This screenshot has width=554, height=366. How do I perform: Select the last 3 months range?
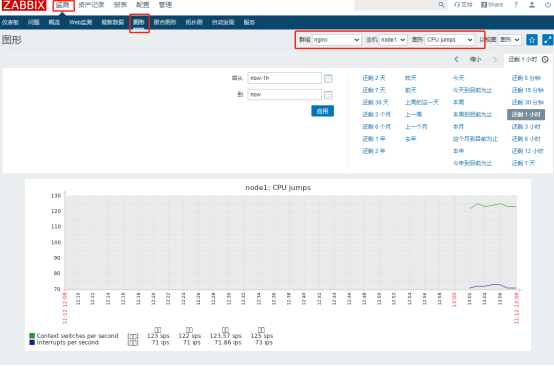click(x=376, y=114)
